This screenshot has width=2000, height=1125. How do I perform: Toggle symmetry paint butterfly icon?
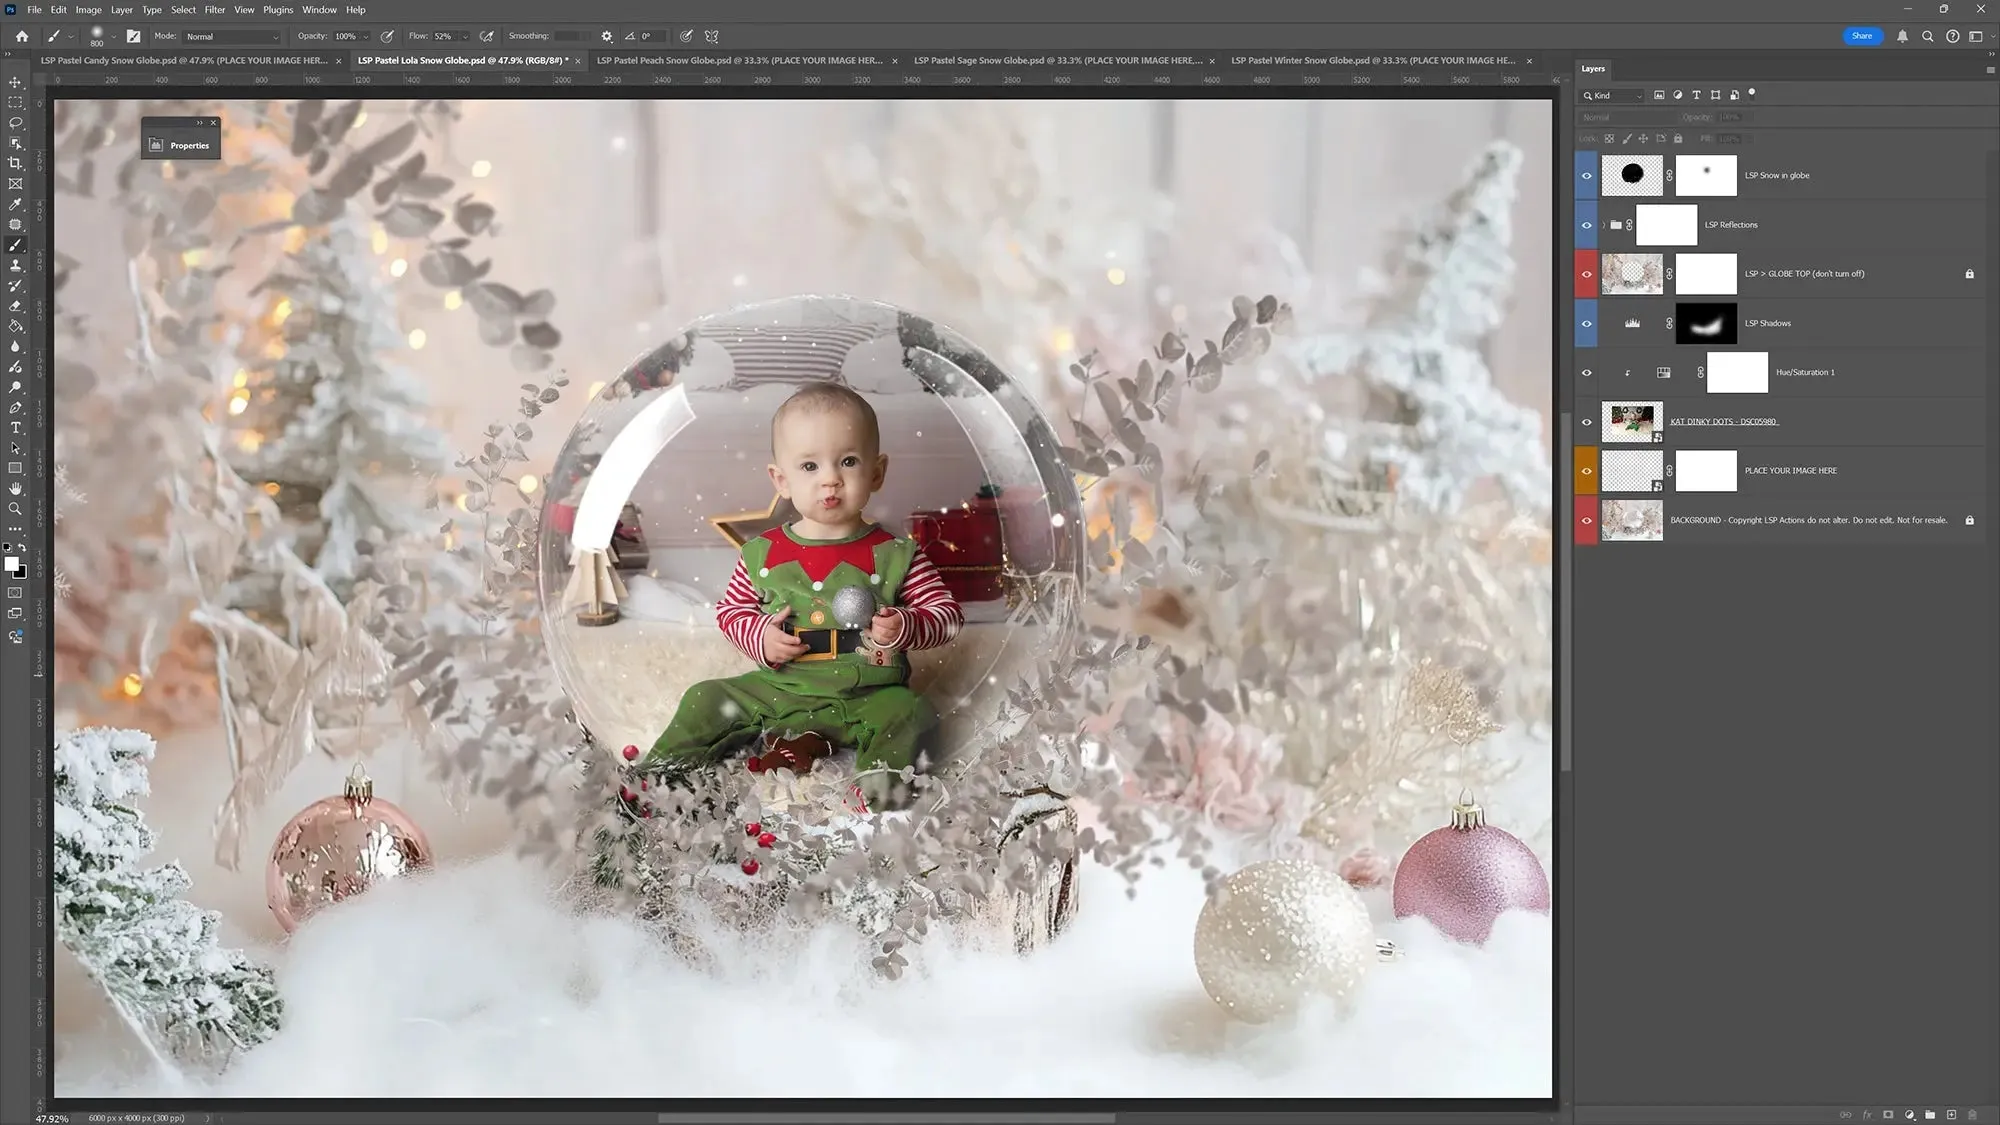pyautogui.click(x=712, y=36)
